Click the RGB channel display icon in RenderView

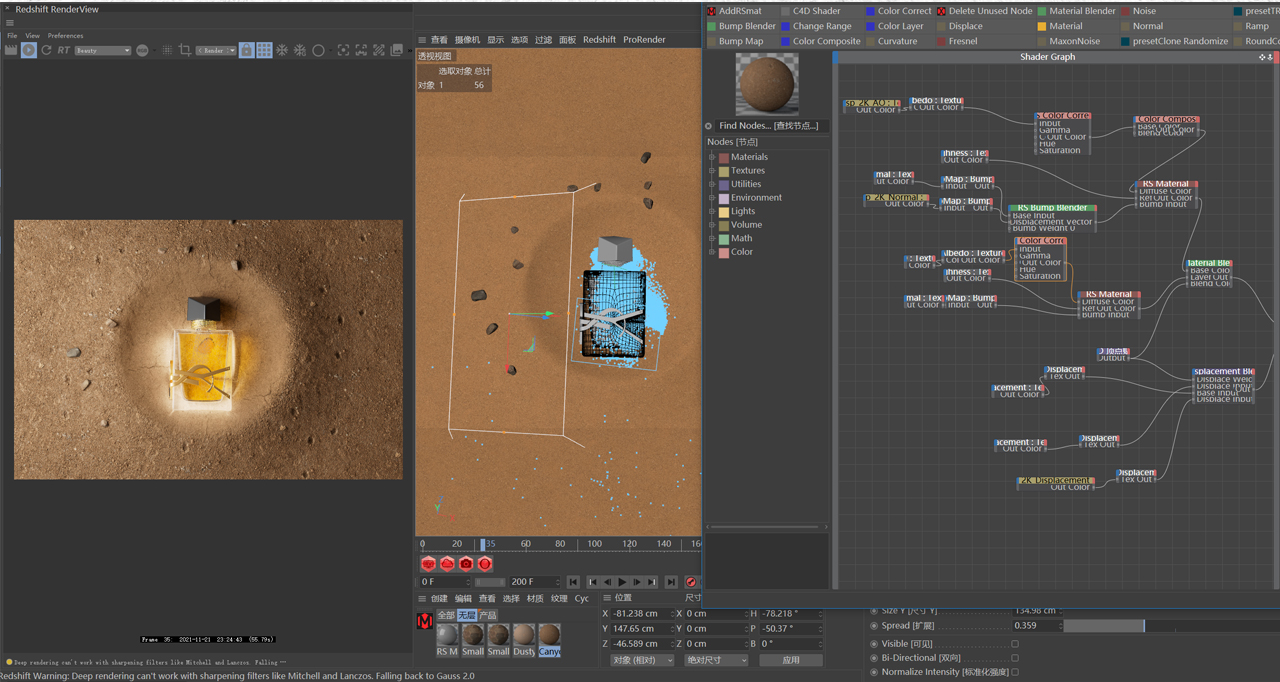(142, 50)
